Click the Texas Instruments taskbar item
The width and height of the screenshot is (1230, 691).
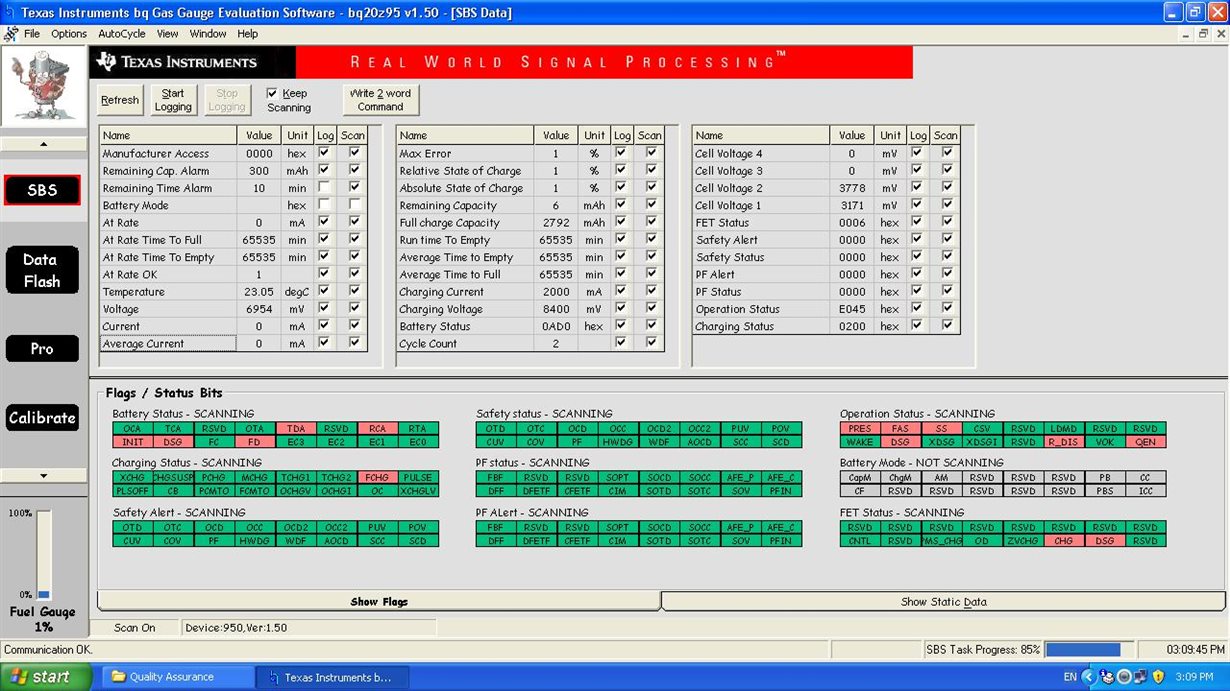coord(330,677)
